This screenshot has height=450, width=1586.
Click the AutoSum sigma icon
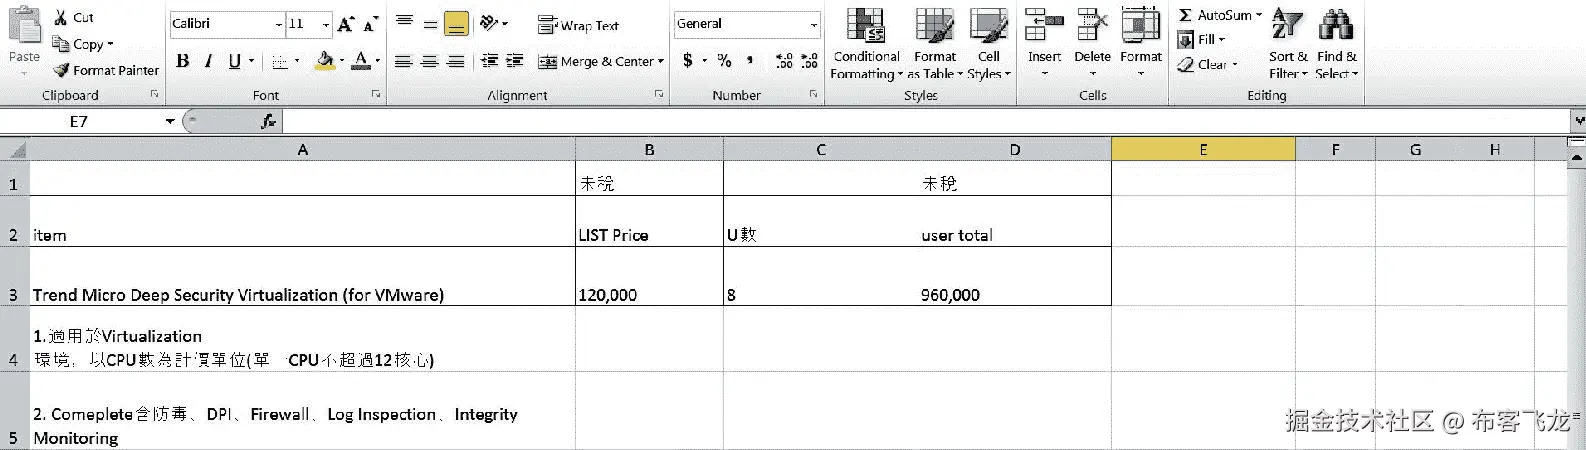[1185, 15]
